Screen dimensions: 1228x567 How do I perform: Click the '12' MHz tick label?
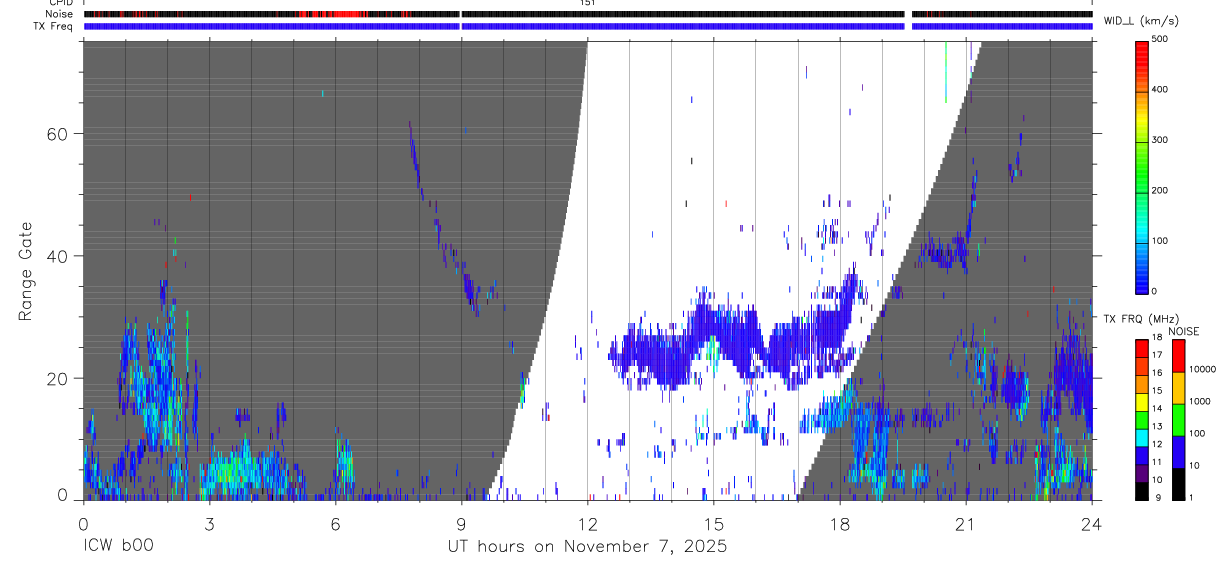(x=1157, y=445)
